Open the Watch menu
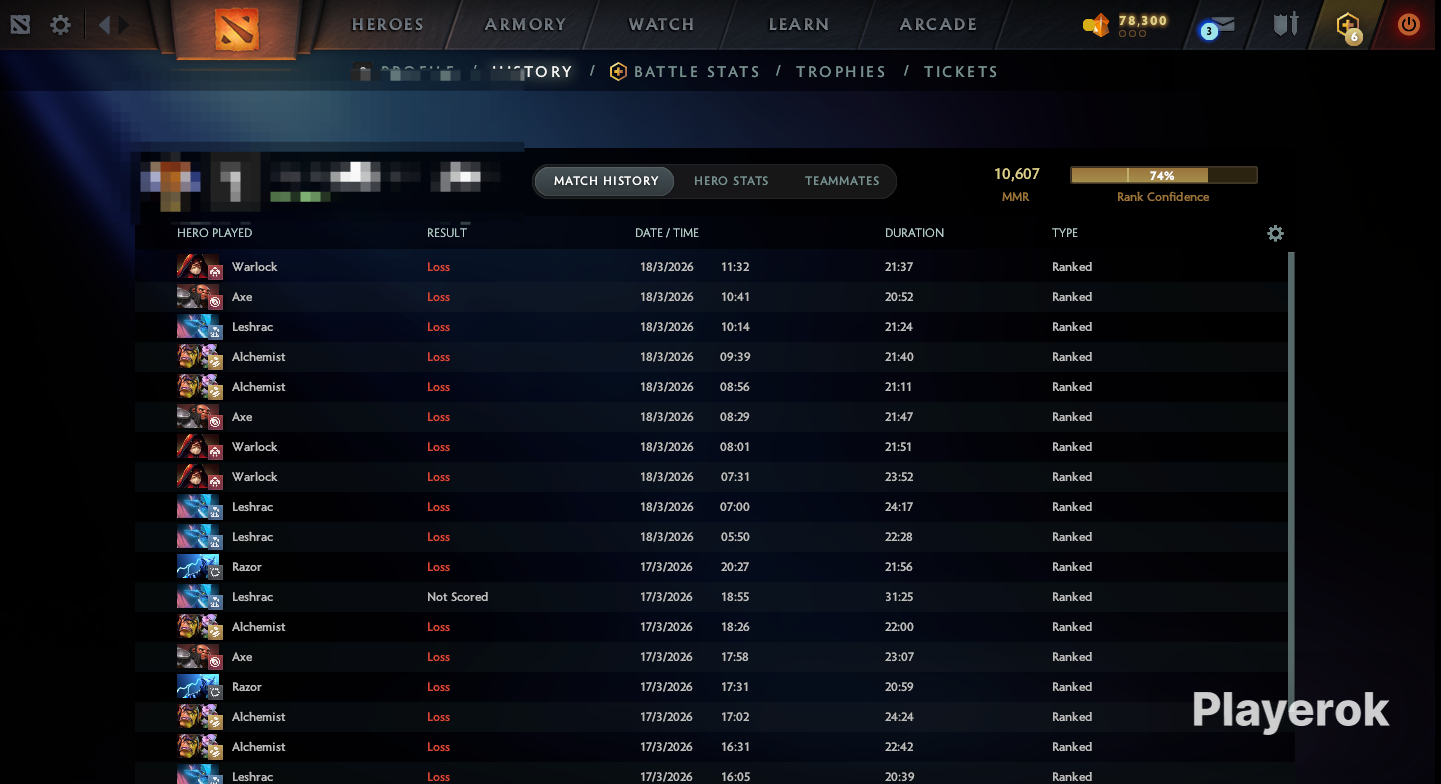Image resolution: width=1441 pixels, height=784 pixels. click(x=661, y=25)
